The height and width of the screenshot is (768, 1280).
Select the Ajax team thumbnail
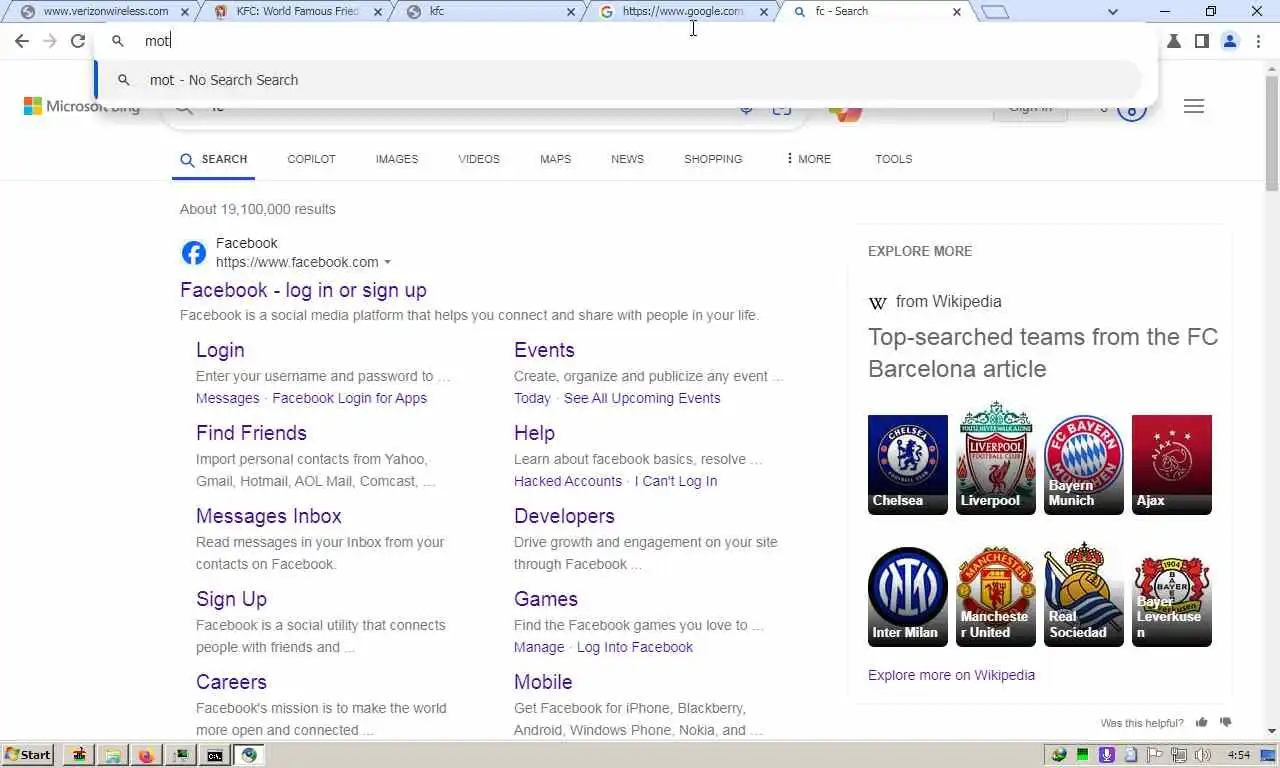pyautogui.click(x=1172, y=465)
